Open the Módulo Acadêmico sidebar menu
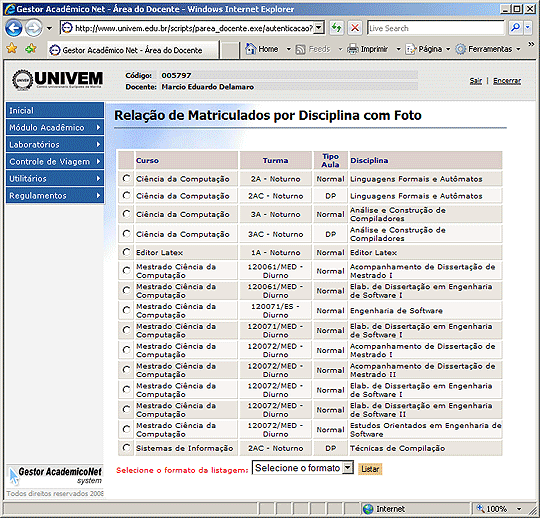Image resolution: width=540 pixels, height=518 pixels. (x=55, y=127)
